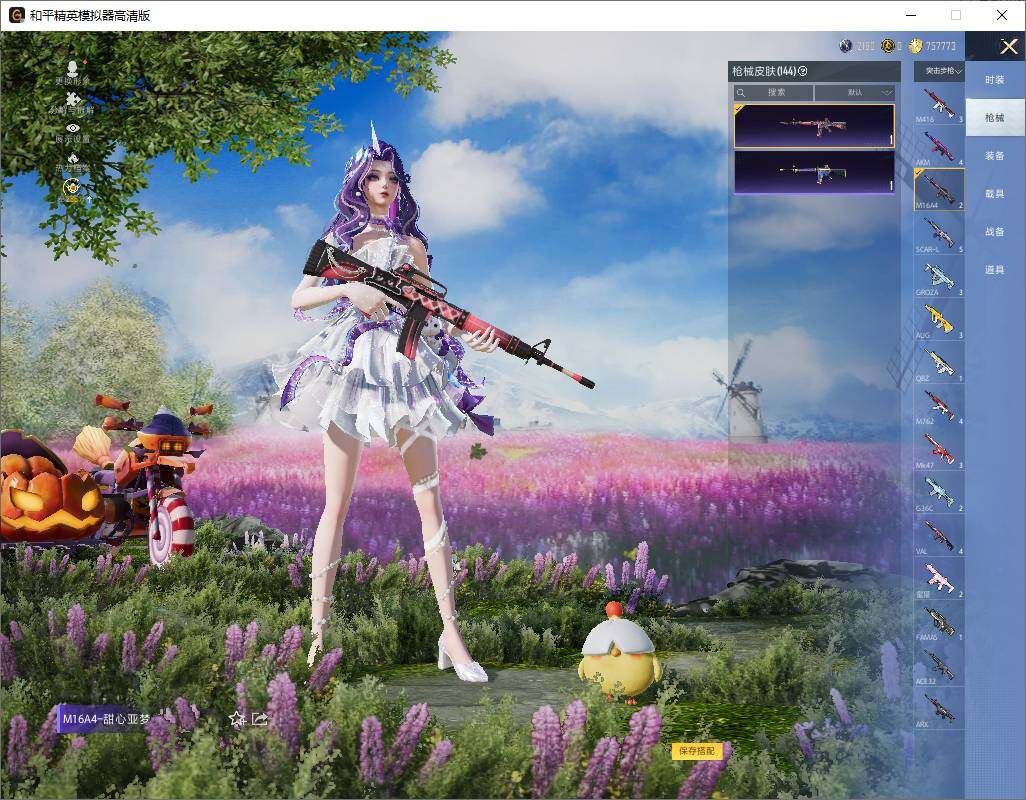
Task: Select the pink 蜜蜂 weapon icon
Action: [x=939, y=579]
